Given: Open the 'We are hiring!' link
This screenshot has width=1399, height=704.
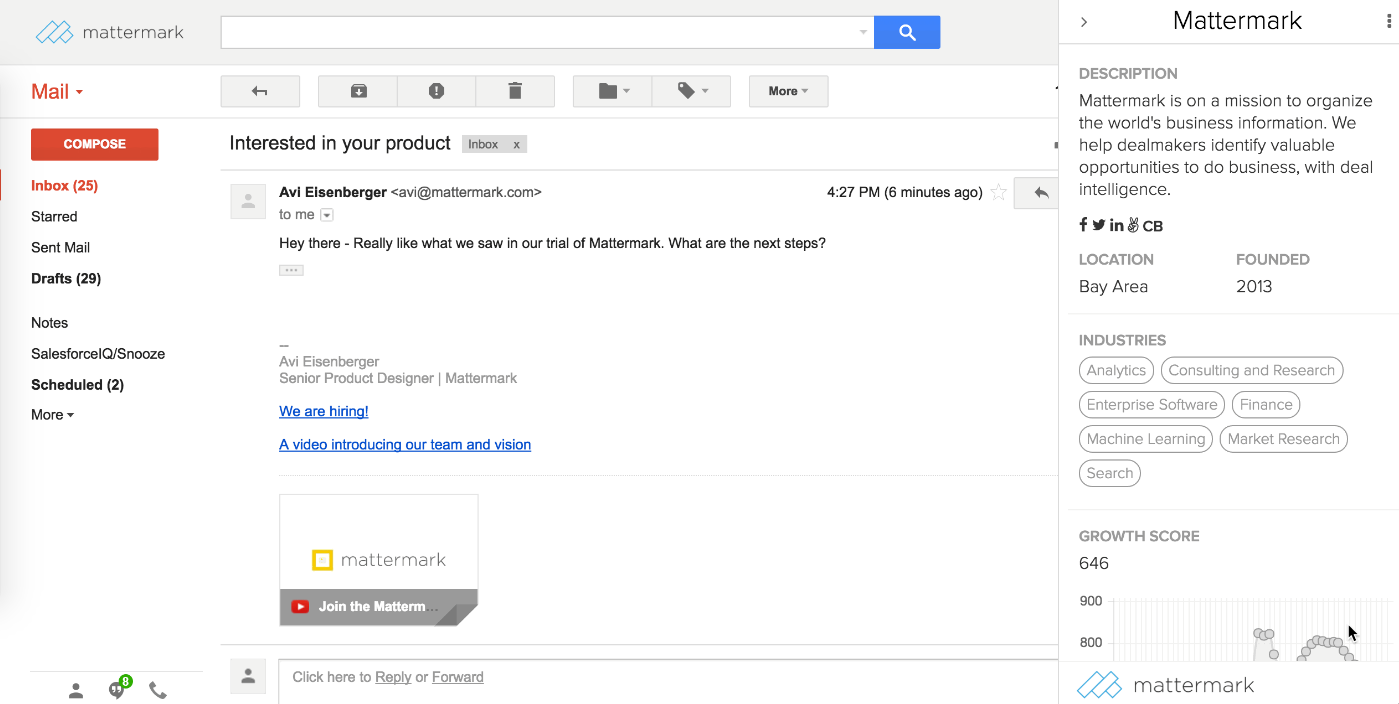Looking at the screenshot, I should pos(324,411).
